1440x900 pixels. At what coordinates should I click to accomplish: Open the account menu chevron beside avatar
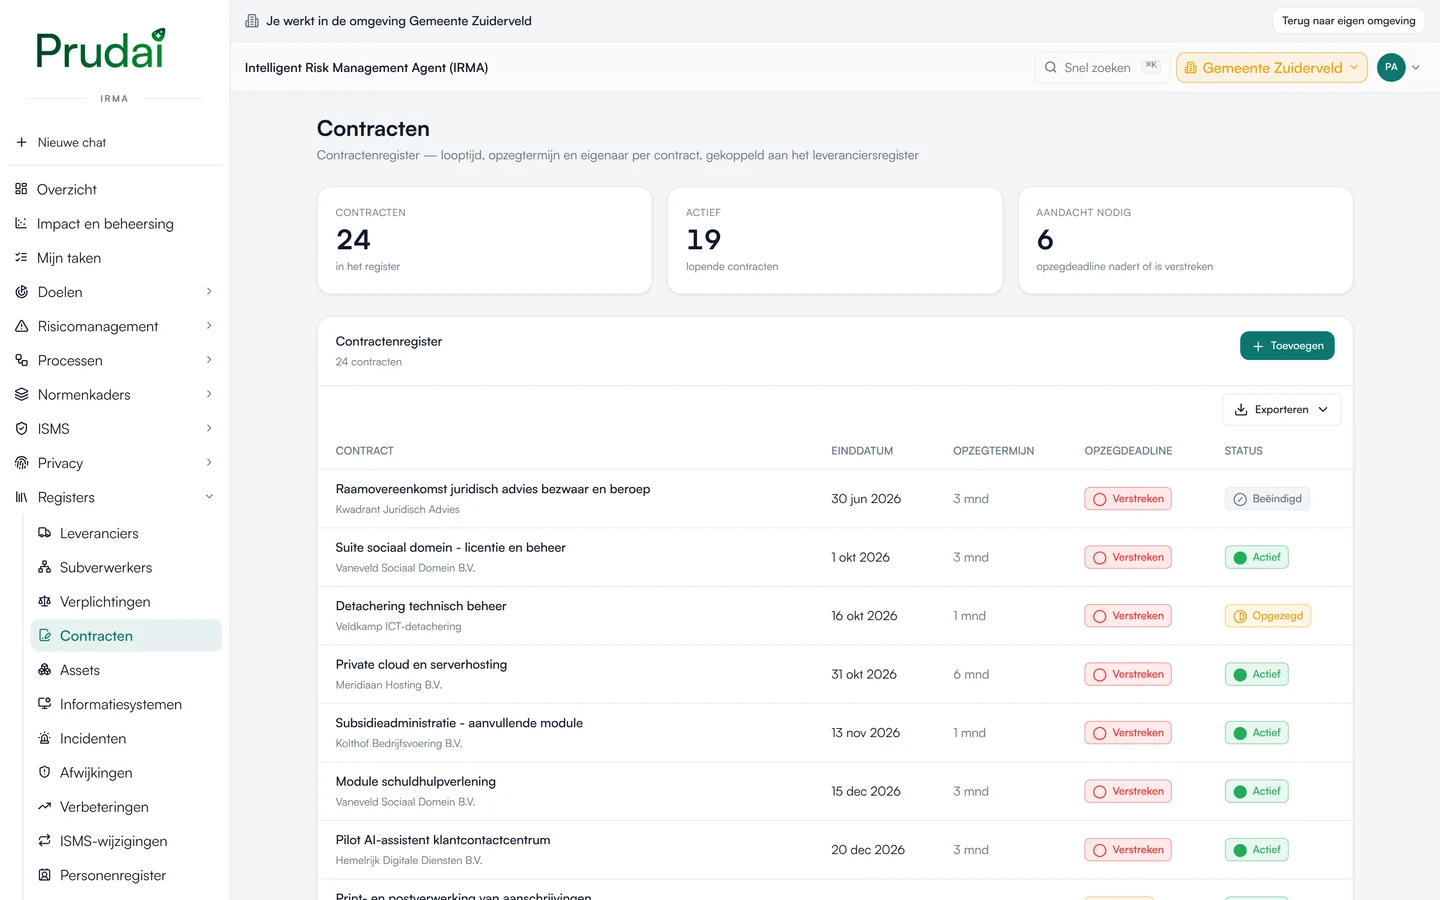tap(1416, 67)
